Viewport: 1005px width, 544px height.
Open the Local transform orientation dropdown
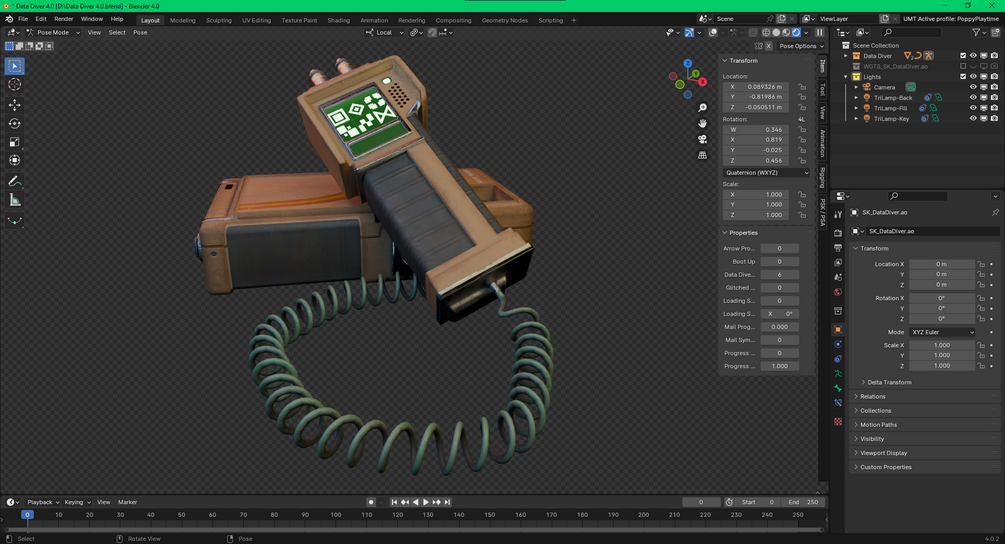point(385,32)
